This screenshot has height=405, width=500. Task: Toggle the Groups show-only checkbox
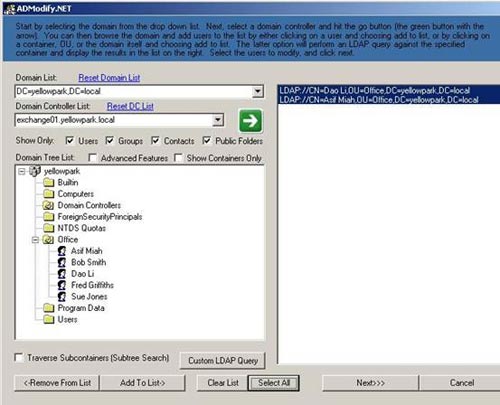point(110,141)
